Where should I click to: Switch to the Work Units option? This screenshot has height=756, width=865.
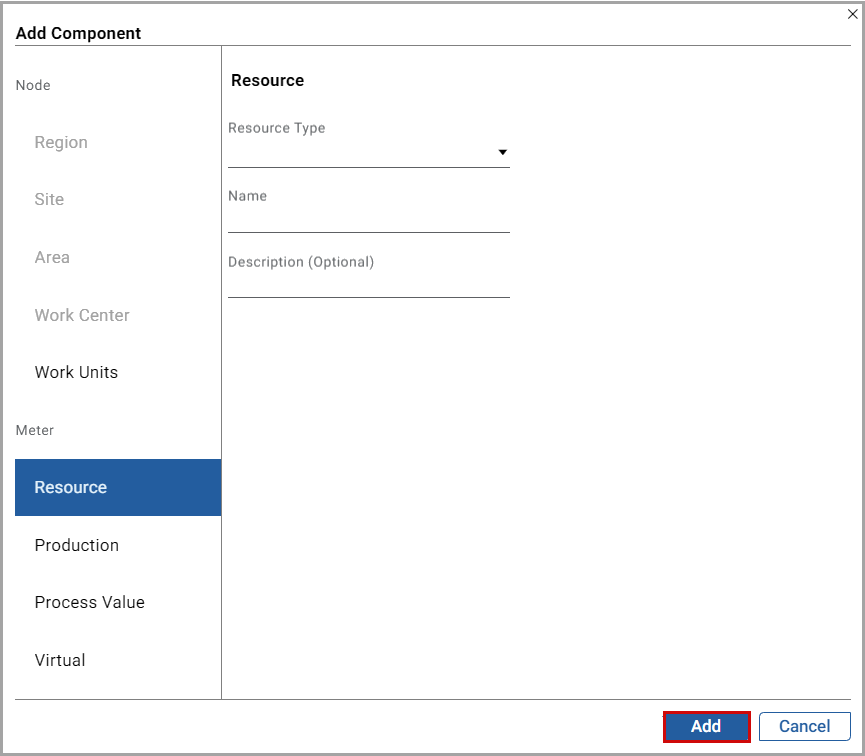coord(76,372)
